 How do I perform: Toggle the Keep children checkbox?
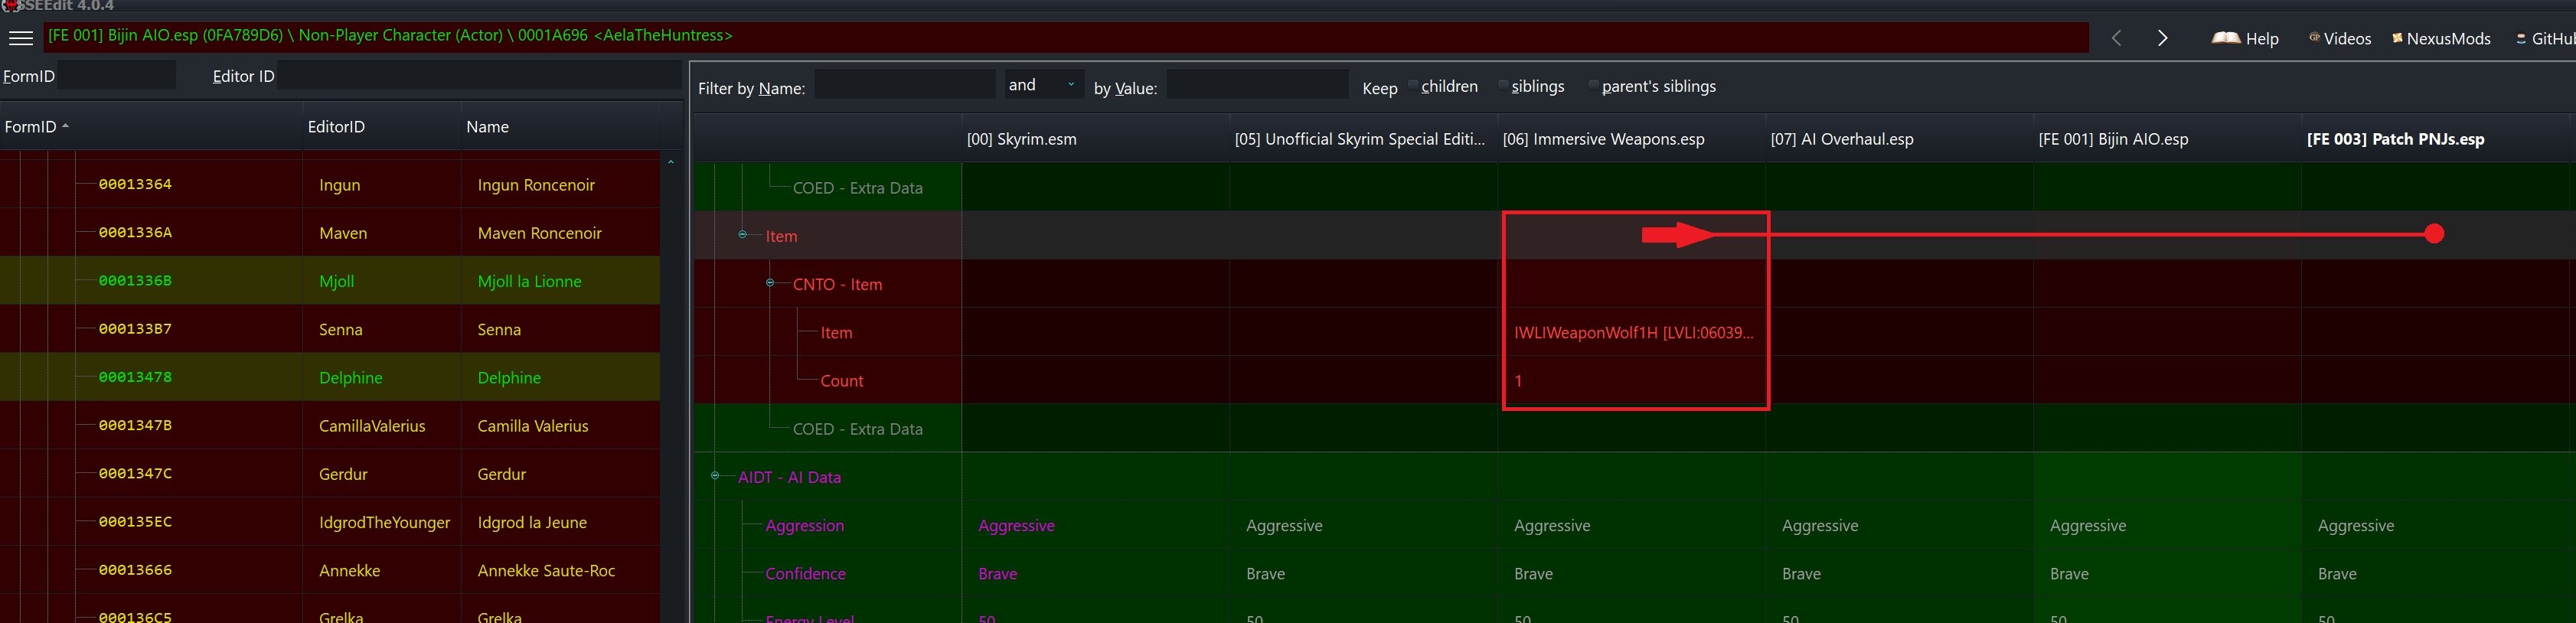(x=1413, y=85)
